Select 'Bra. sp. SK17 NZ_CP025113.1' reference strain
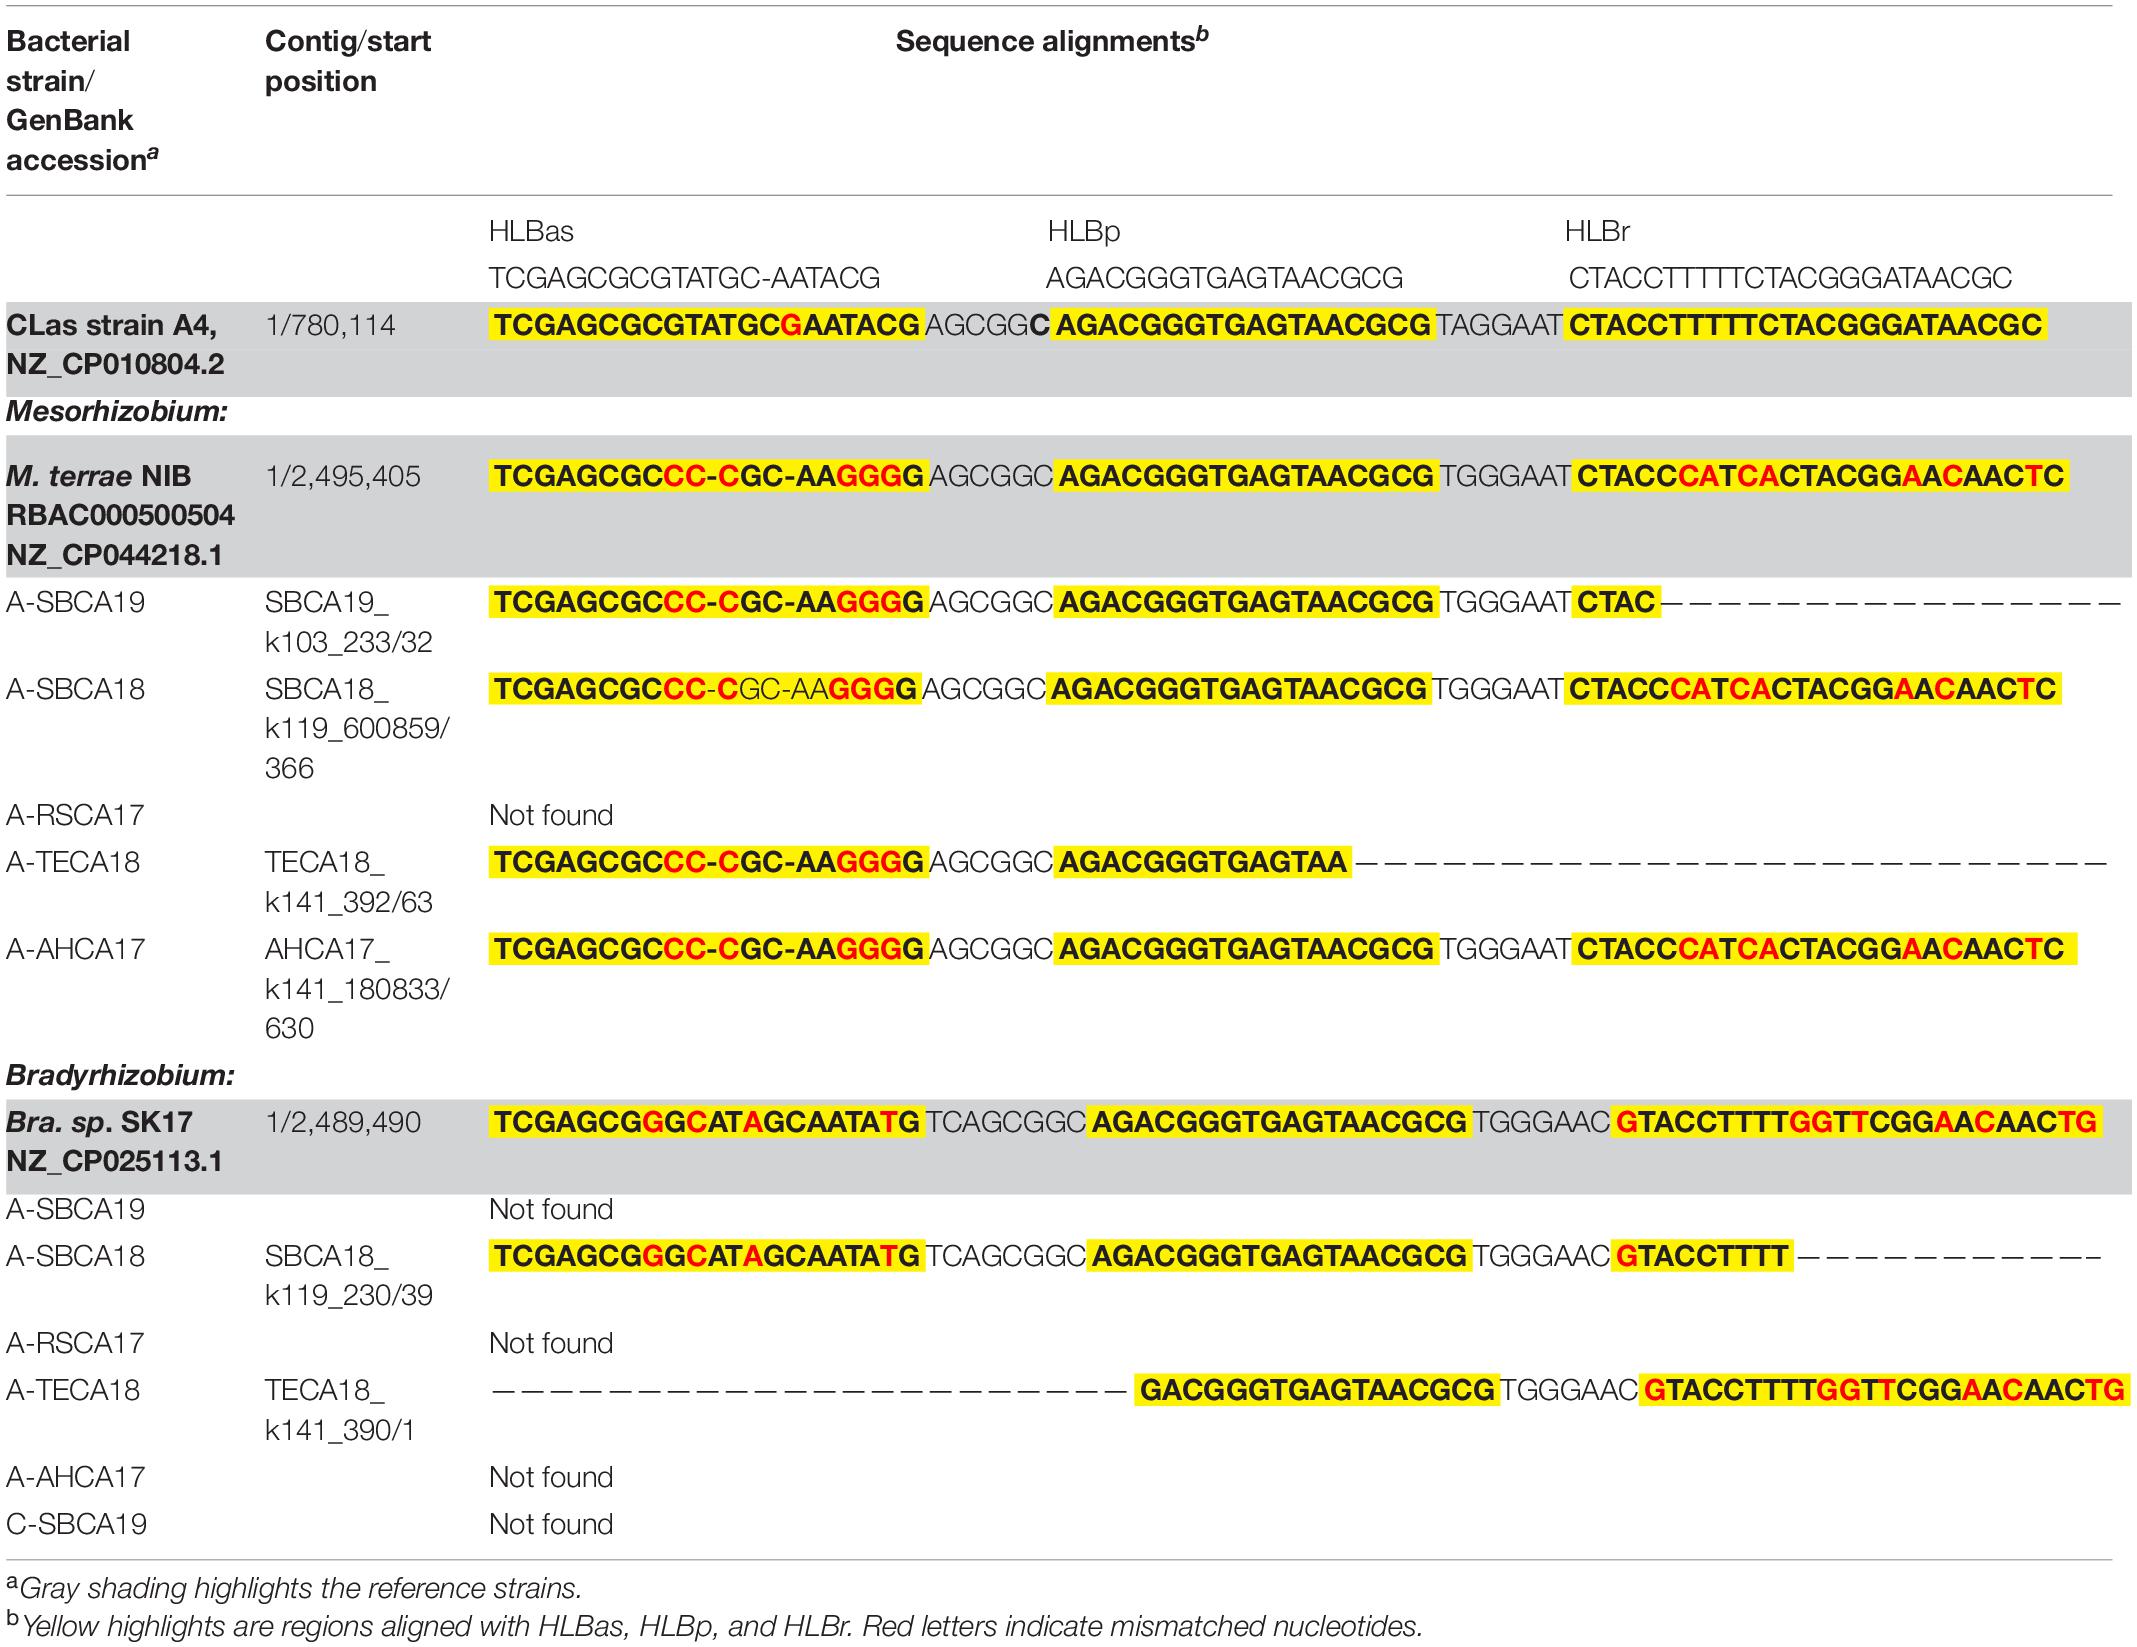2137x1647 pixels. [x=114, y=1141]
